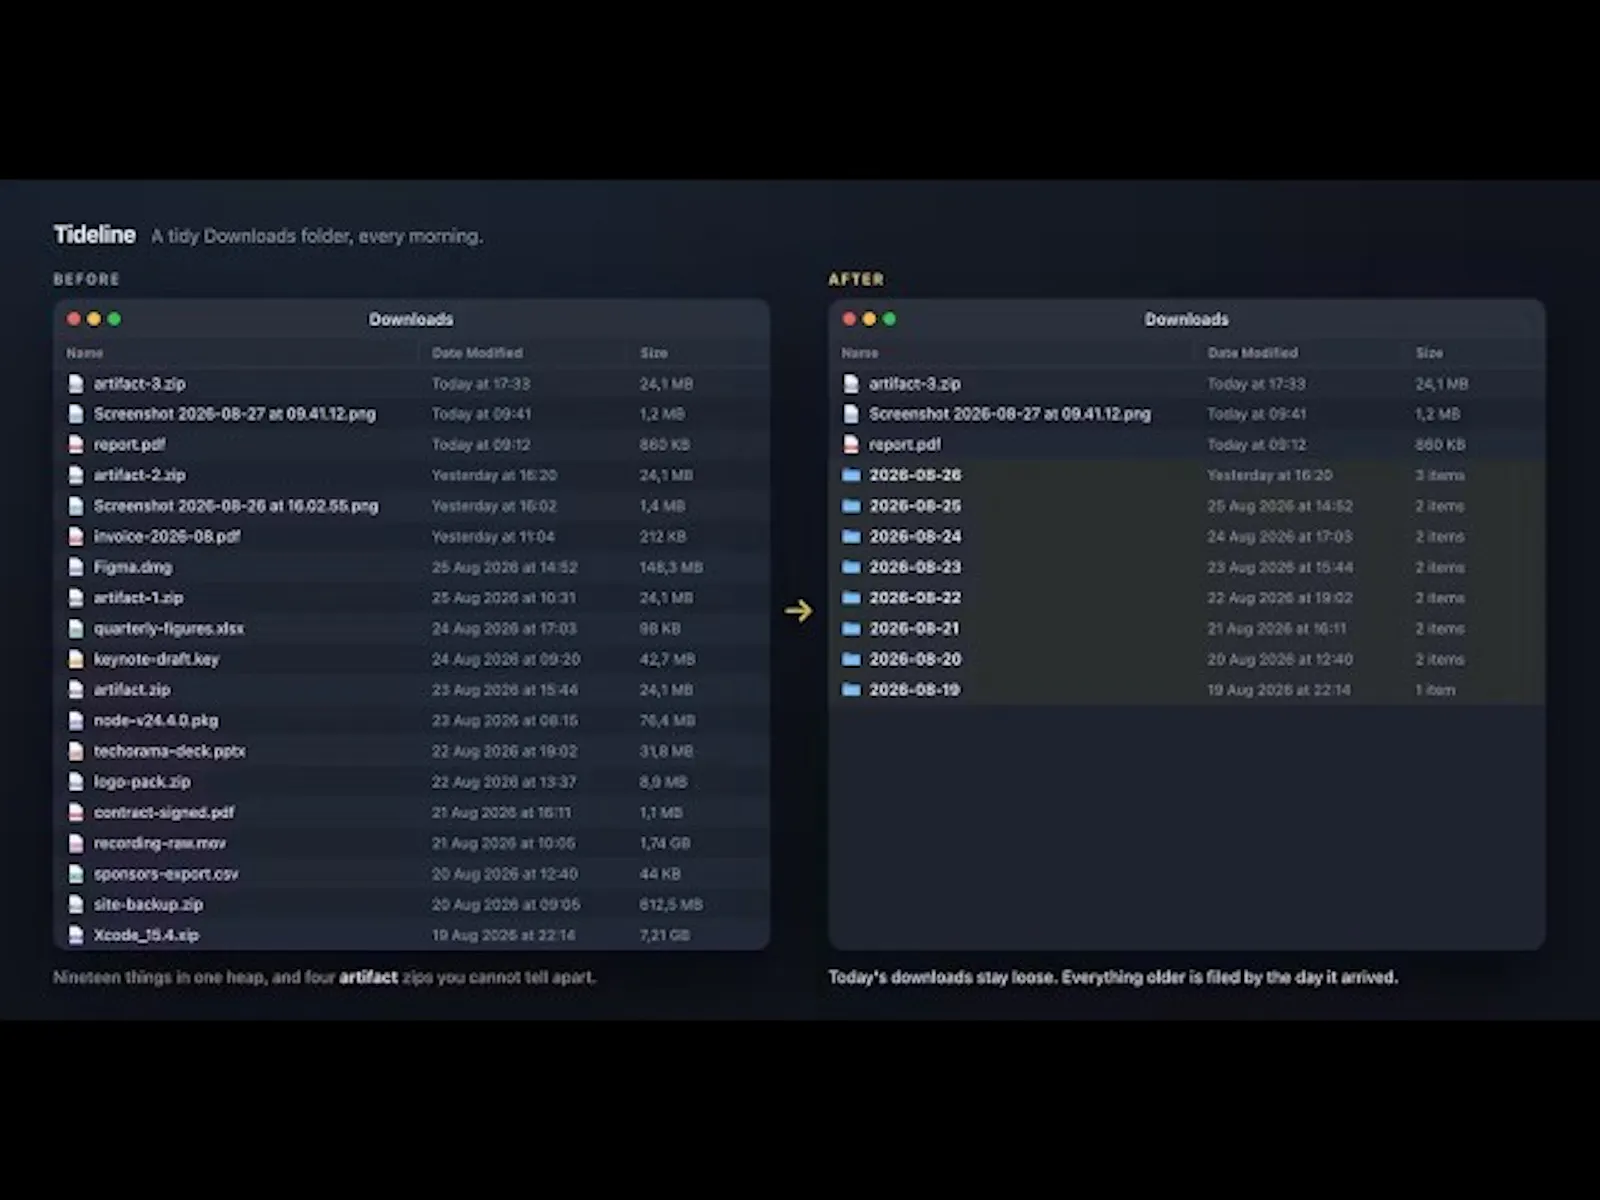Select the report.pdf icon in Before window
Image resolution: width=1600 pixels, height=1200 pixels.
pos(76,445)
